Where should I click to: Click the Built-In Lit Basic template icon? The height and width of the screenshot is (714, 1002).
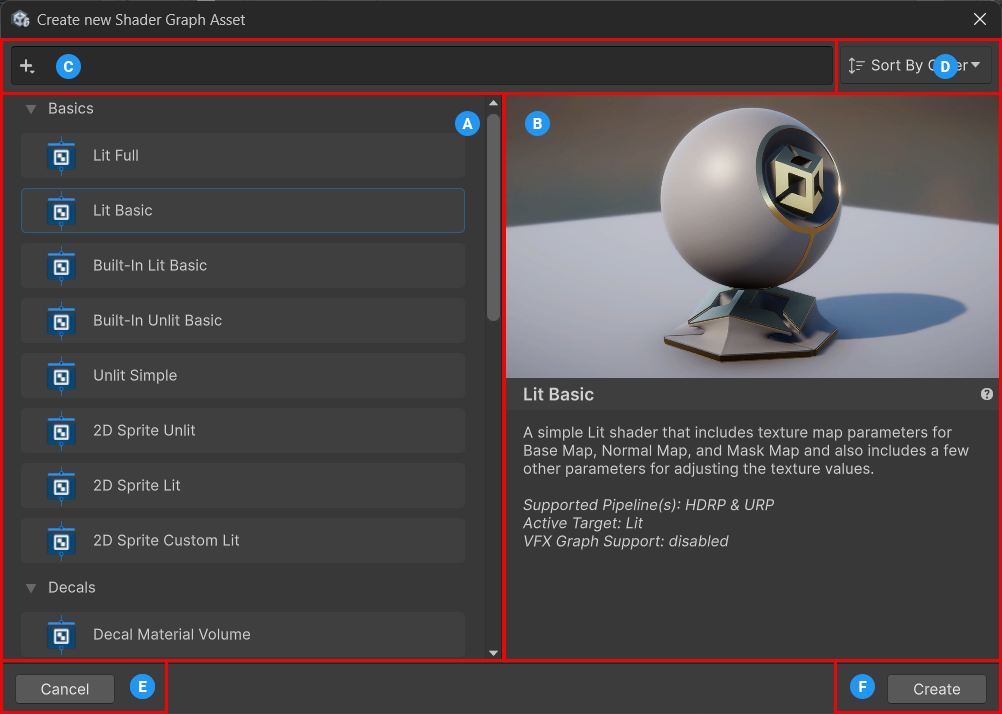click(x=61, y=266)
